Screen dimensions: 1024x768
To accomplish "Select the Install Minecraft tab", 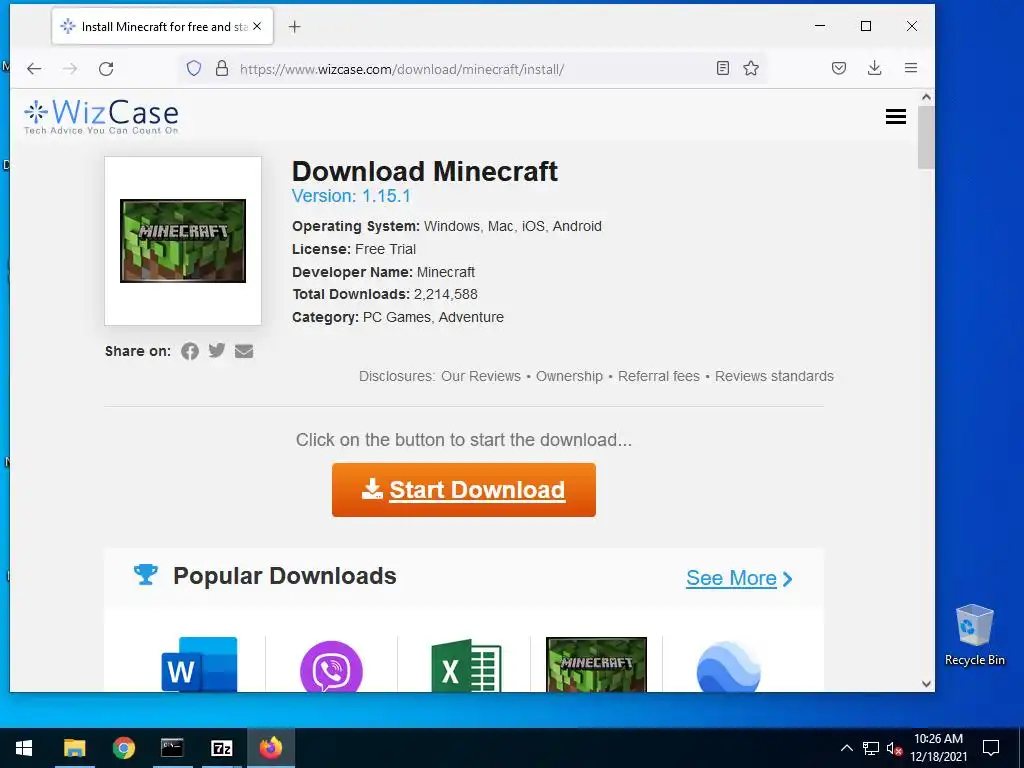I will point(162,27).
